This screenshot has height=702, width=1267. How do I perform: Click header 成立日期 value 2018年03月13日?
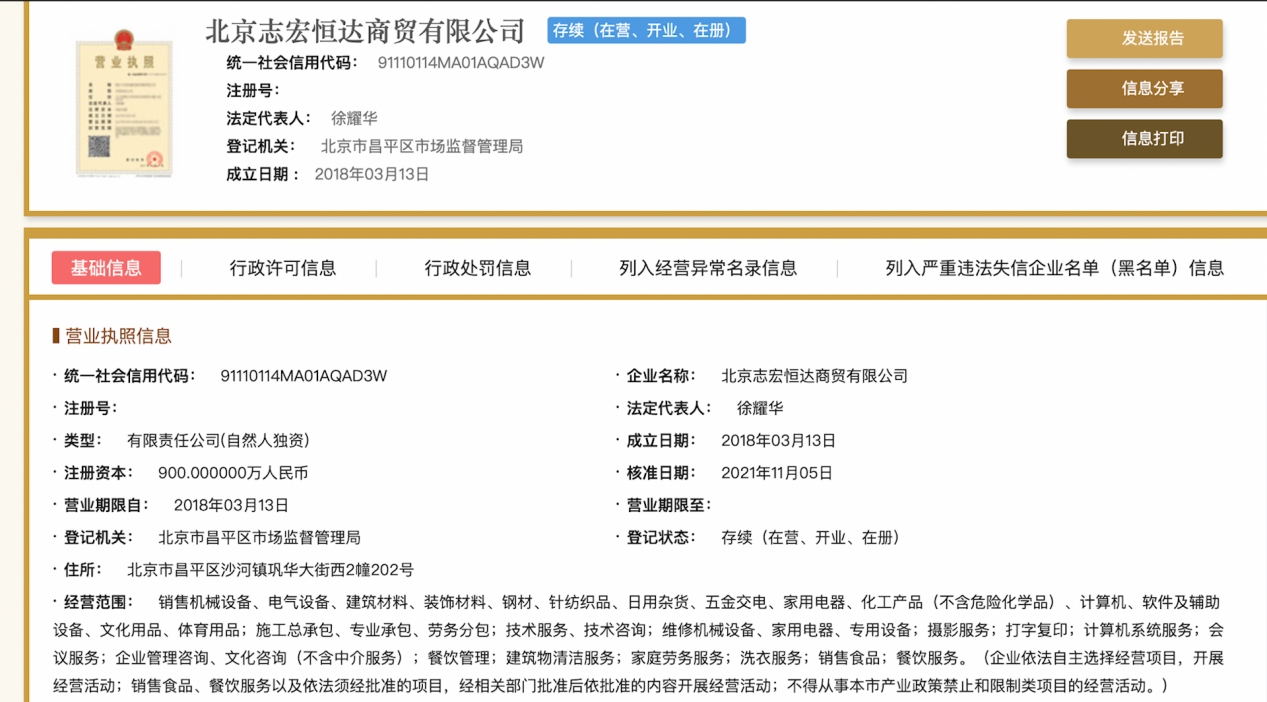click(x=372, y=174)
